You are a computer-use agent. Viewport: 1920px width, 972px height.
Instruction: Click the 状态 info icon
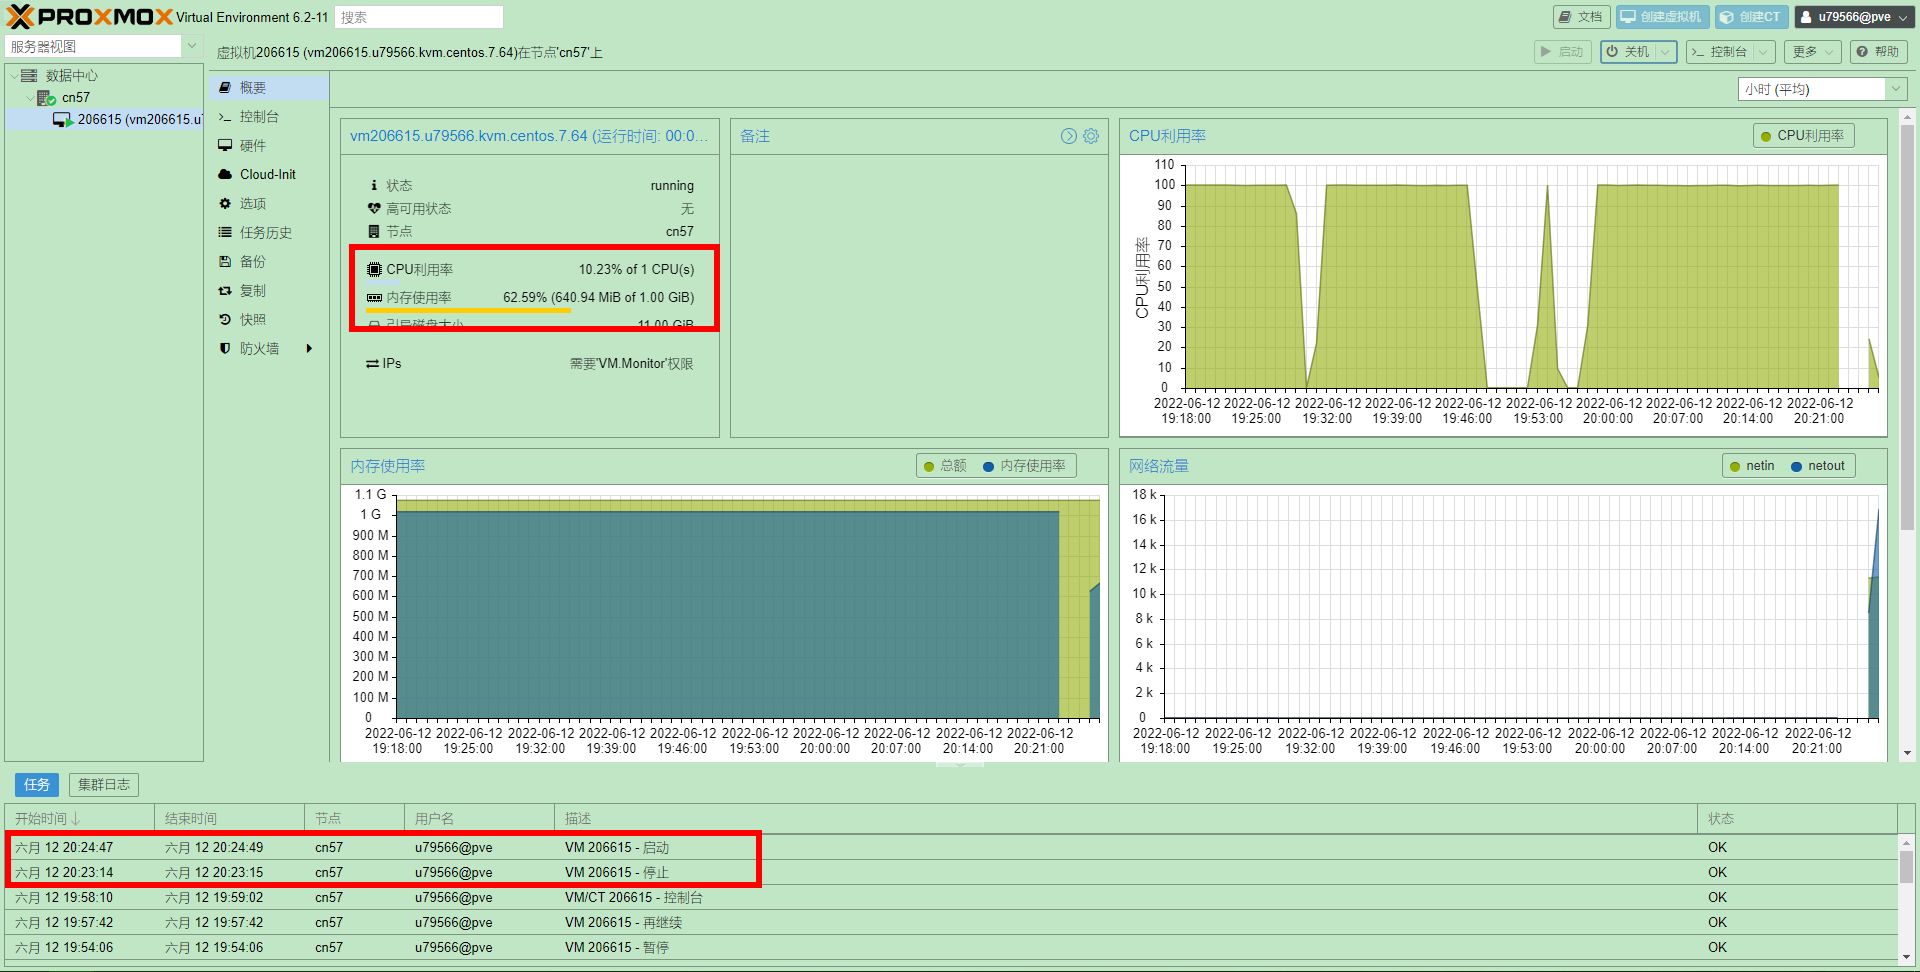374,186
